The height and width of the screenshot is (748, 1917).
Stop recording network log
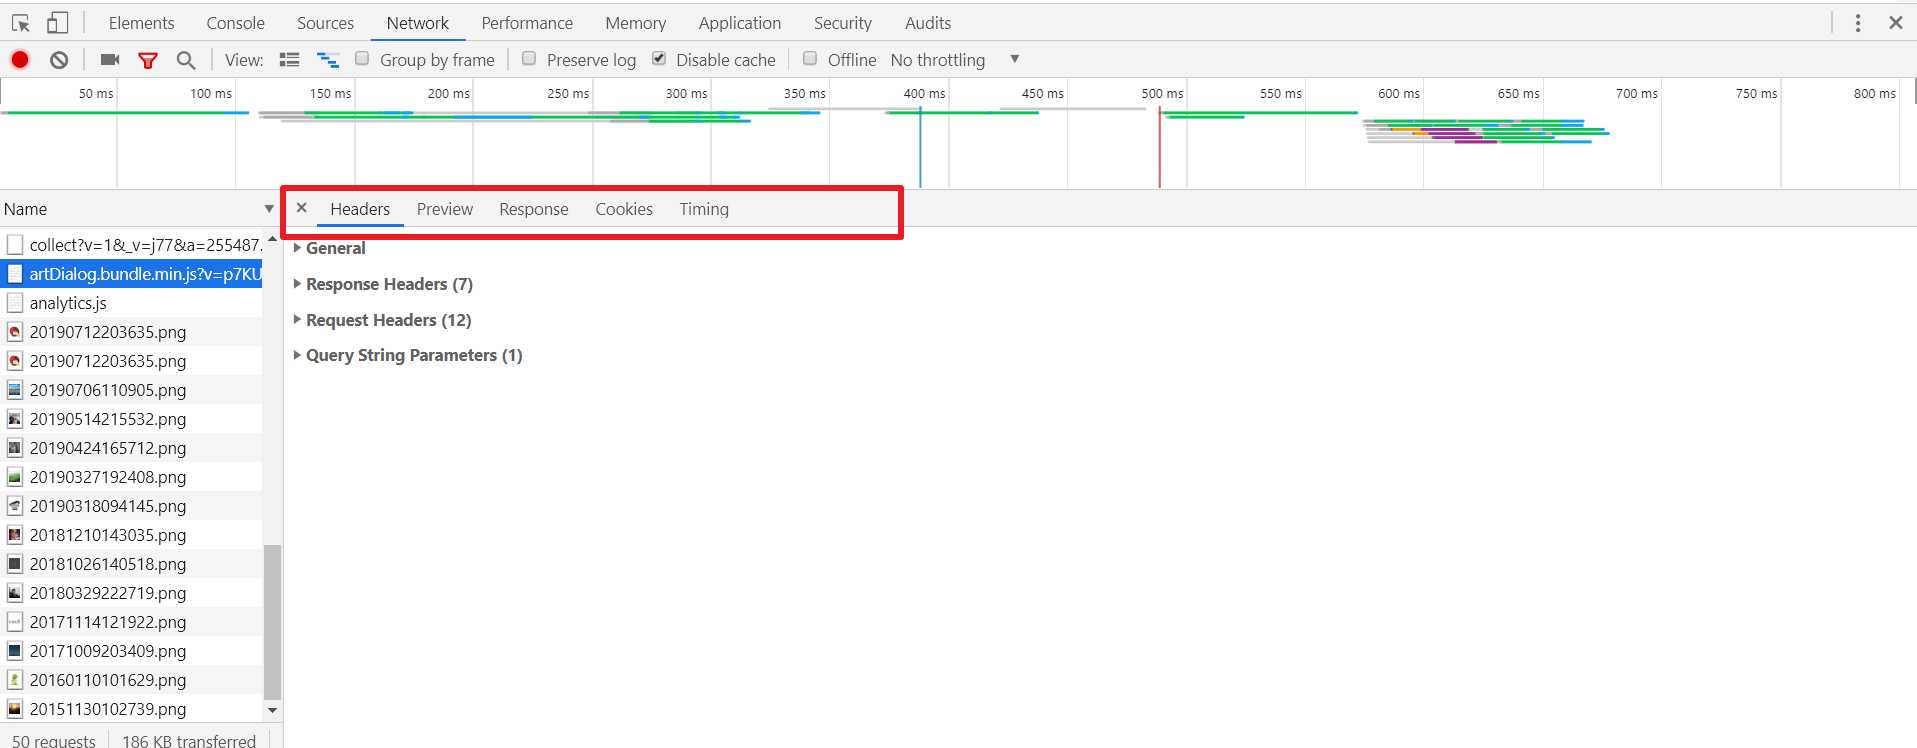[x=20, y=60]
